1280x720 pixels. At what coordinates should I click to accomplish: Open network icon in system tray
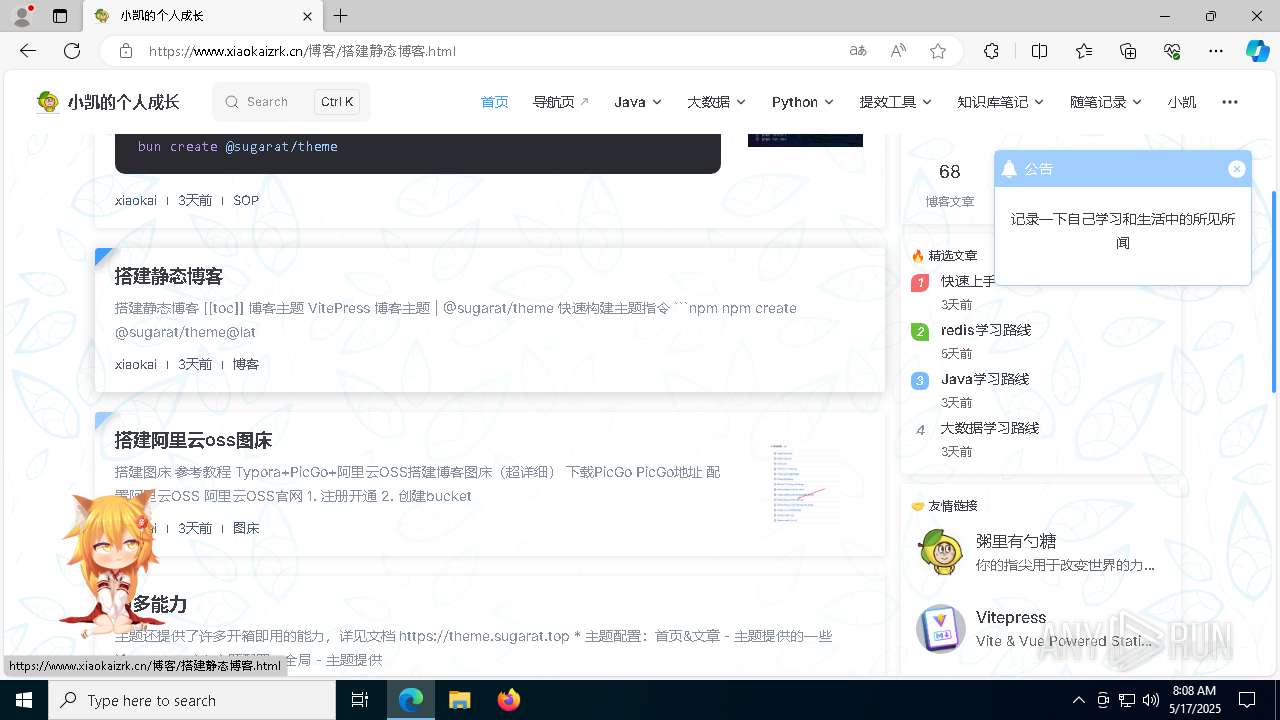[1127, 700]
